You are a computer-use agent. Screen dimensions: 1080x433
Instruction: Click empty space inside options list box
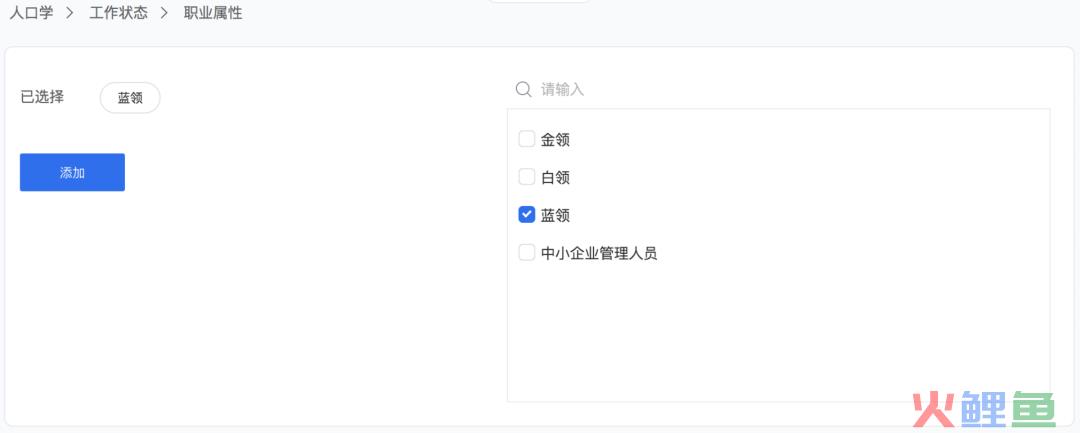778,330
